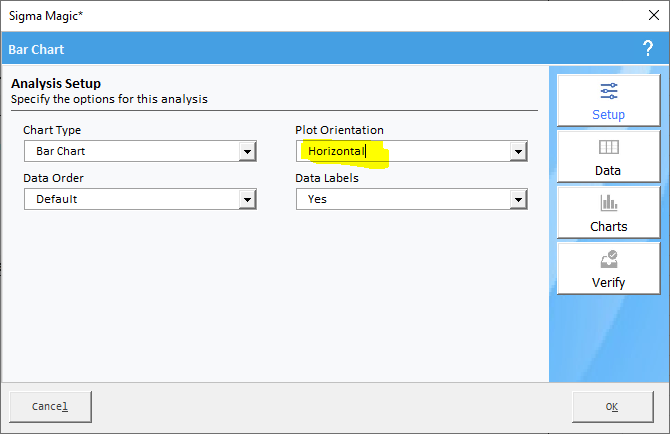Expand the Data Order dropdown arrow

point(247,199)
